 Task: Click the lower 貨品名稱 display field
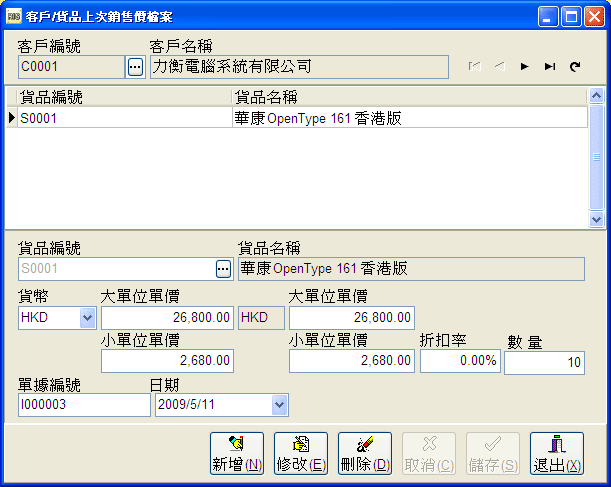pyautogui.click(x=411, y=269)
